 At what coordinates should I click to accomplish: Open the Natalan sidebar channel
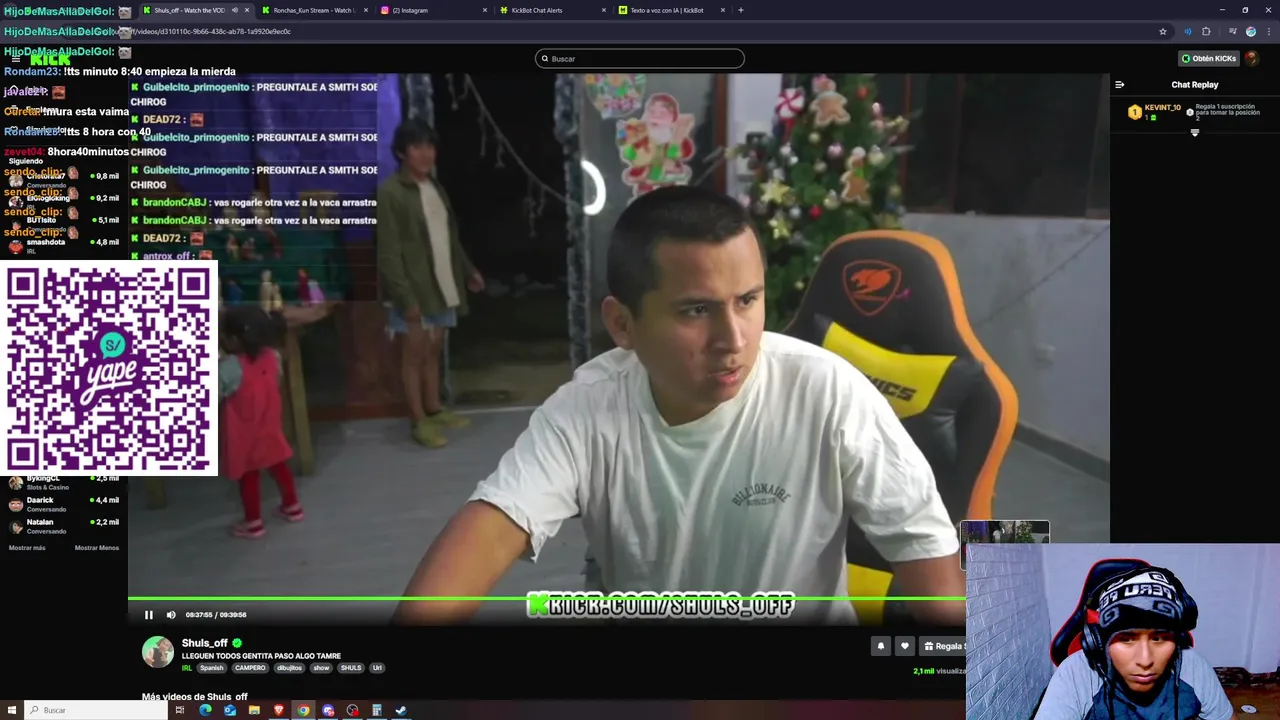coord(64,526)
